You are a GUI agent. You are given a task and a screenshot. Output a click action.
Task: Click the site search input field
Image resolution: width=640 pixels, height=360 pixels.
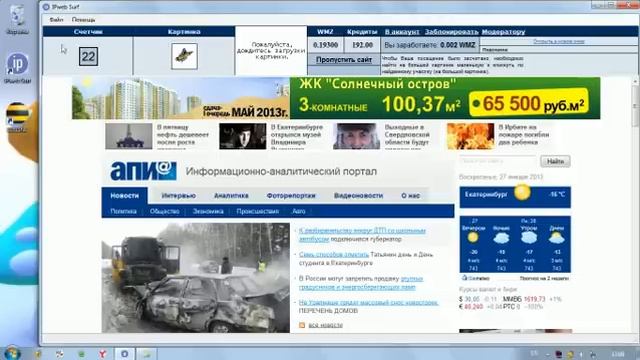coord(498,161)
